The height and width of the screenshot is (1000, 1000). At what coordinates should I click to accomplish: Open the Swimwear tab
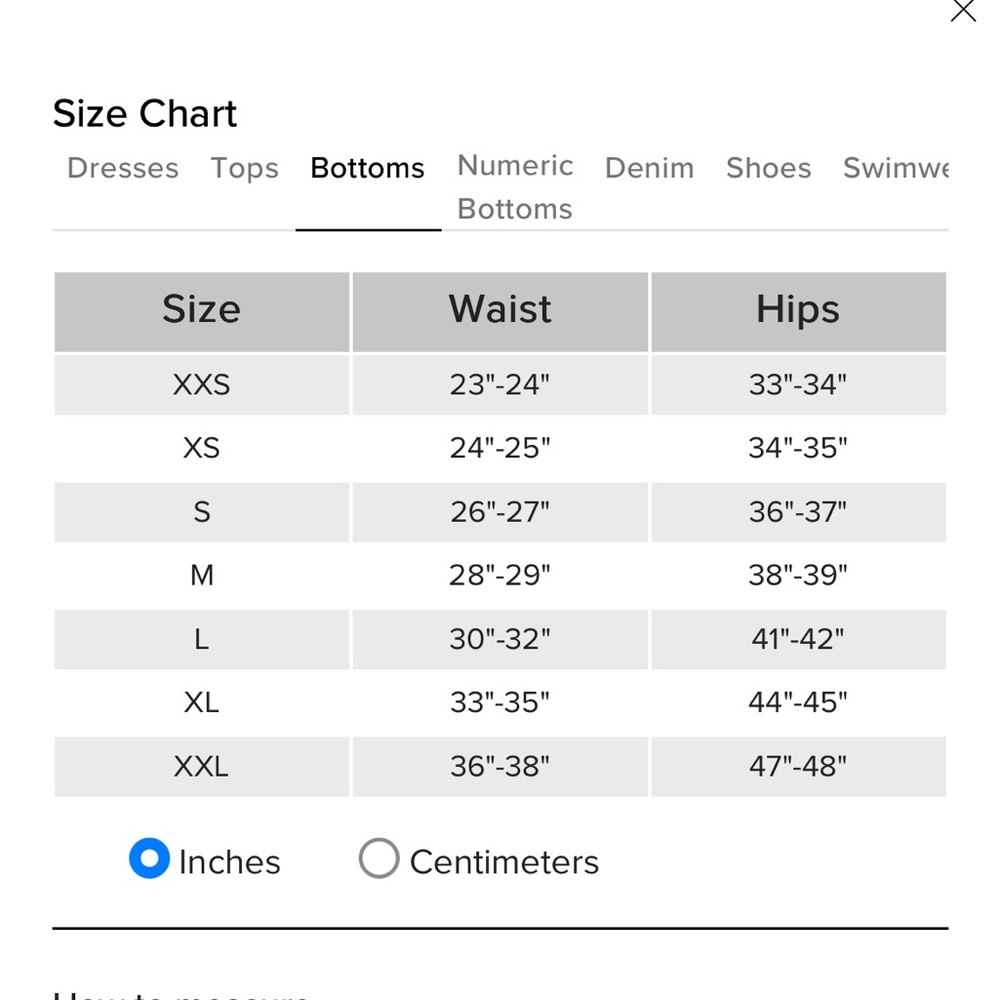click(895, 168)
